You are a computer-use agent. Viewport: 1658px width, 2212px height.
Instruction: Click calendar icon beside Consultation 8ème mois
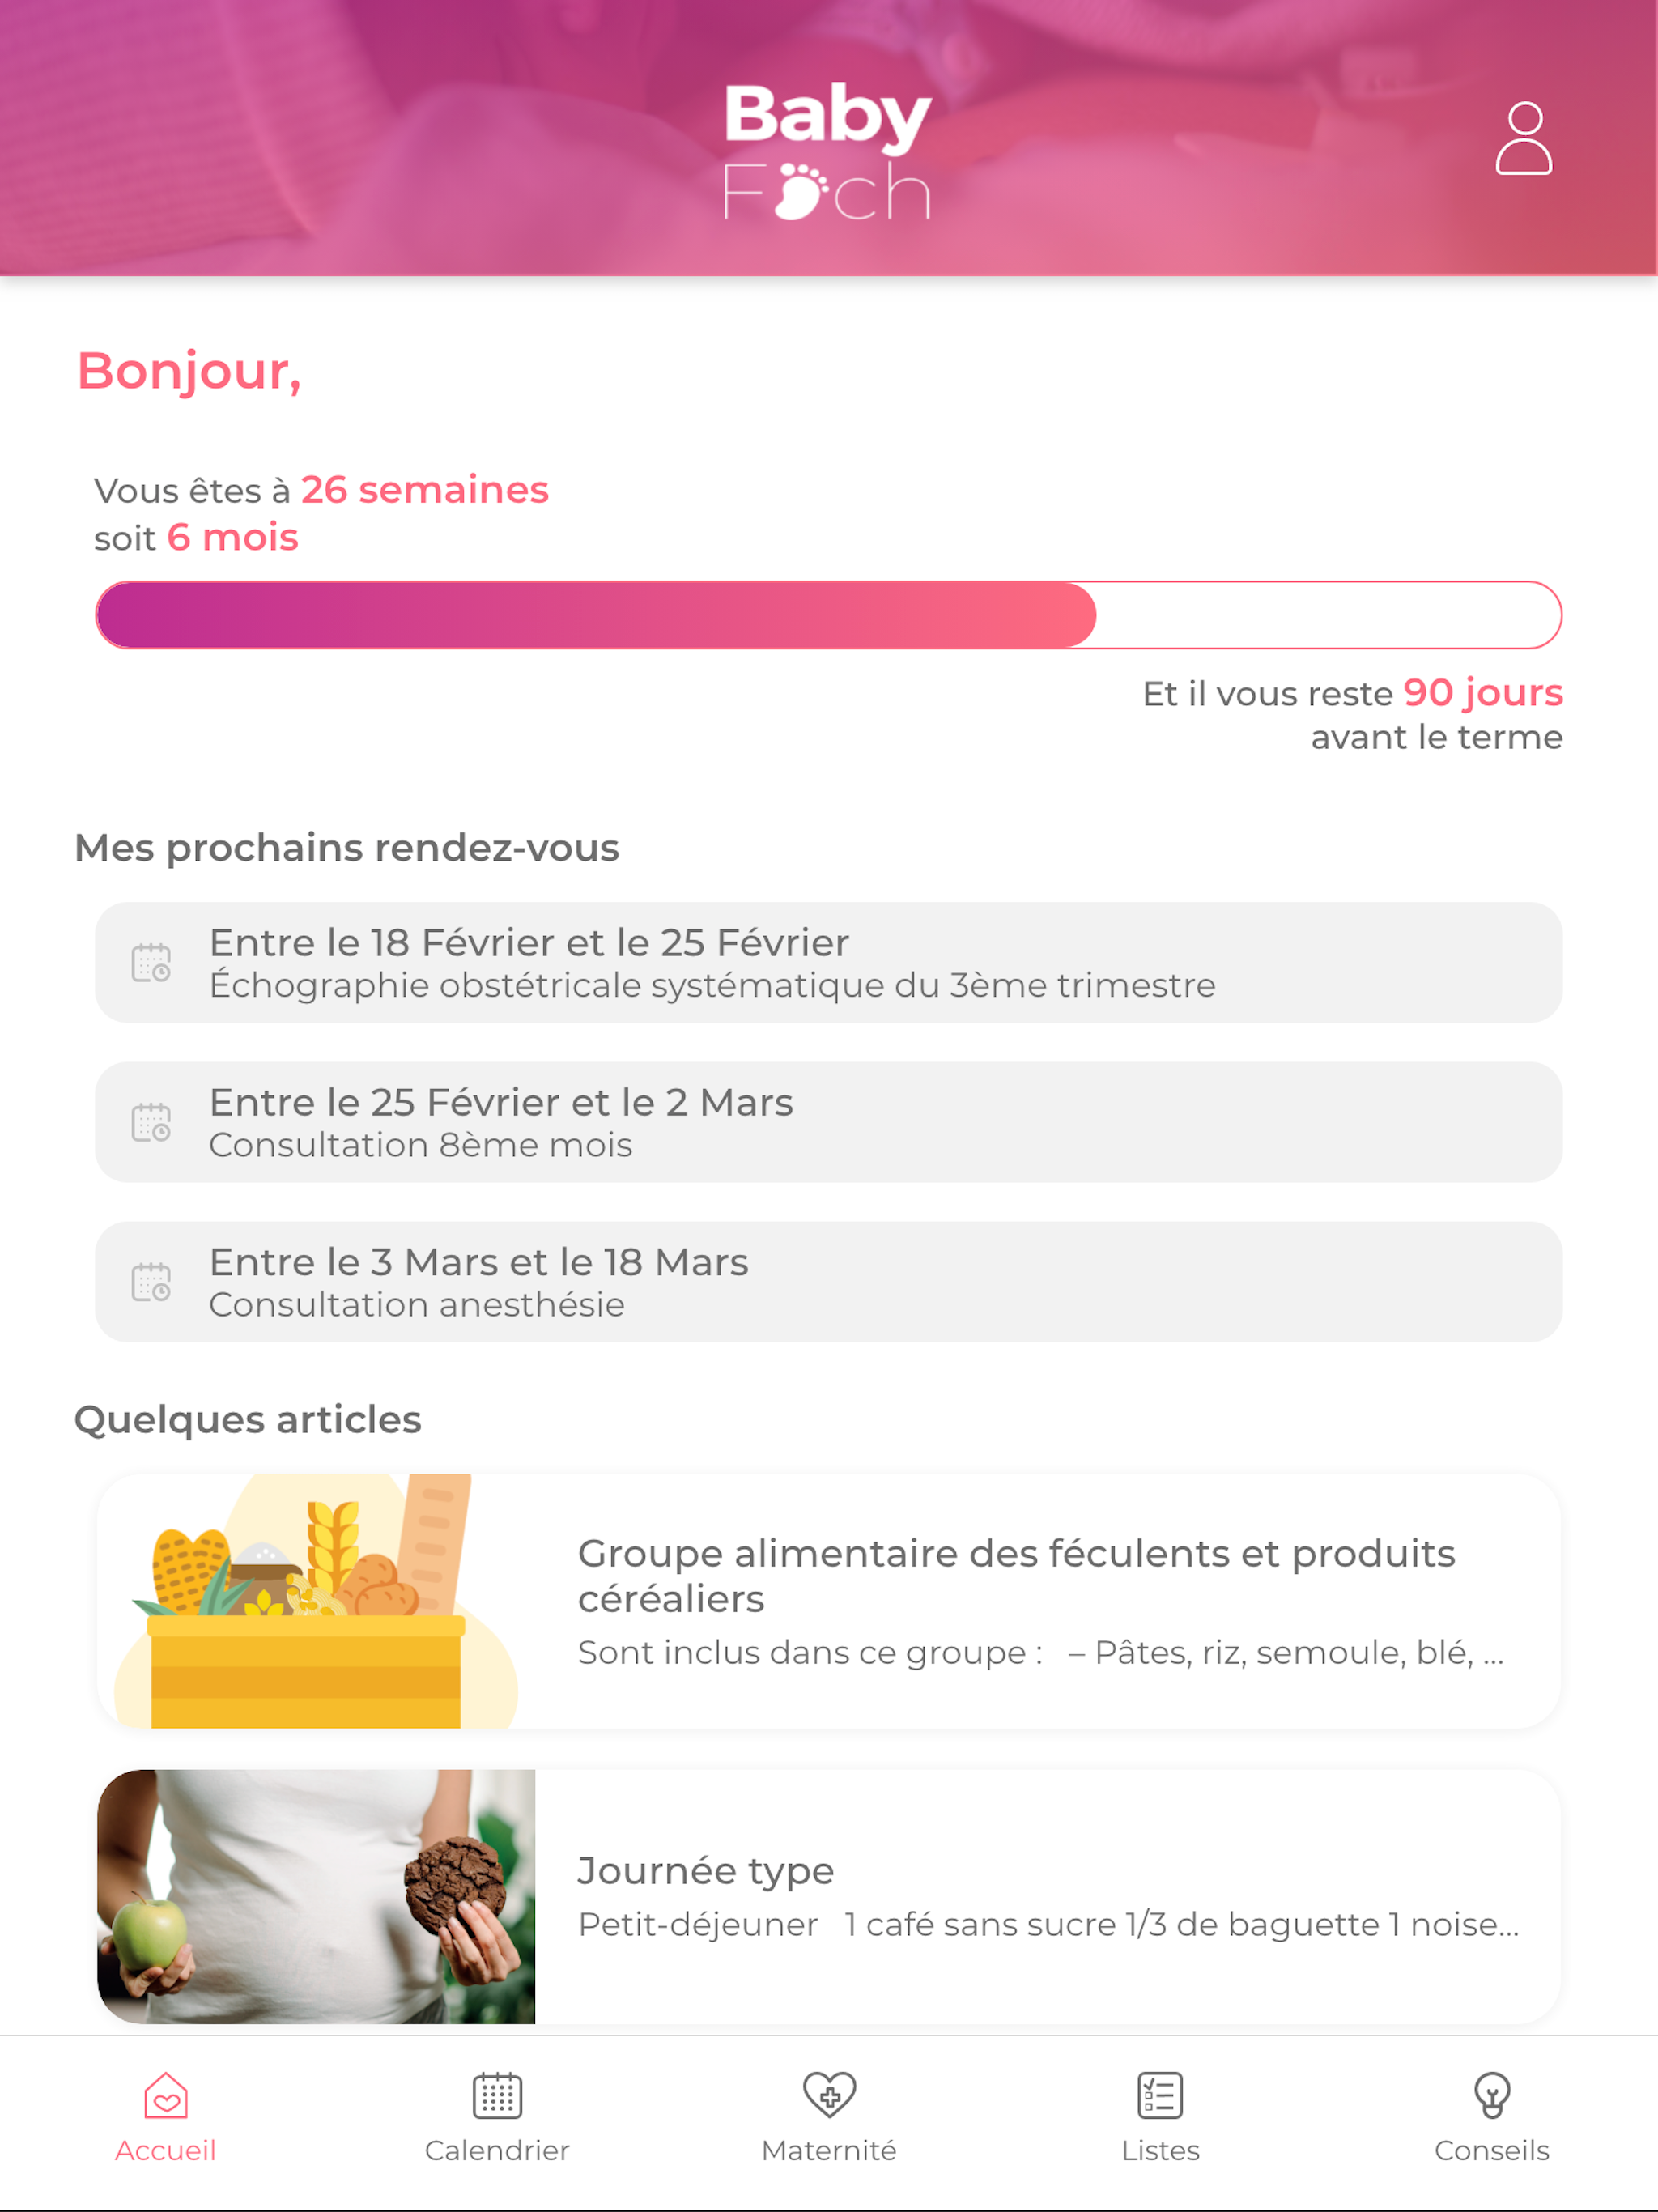tap(151, 1122)
